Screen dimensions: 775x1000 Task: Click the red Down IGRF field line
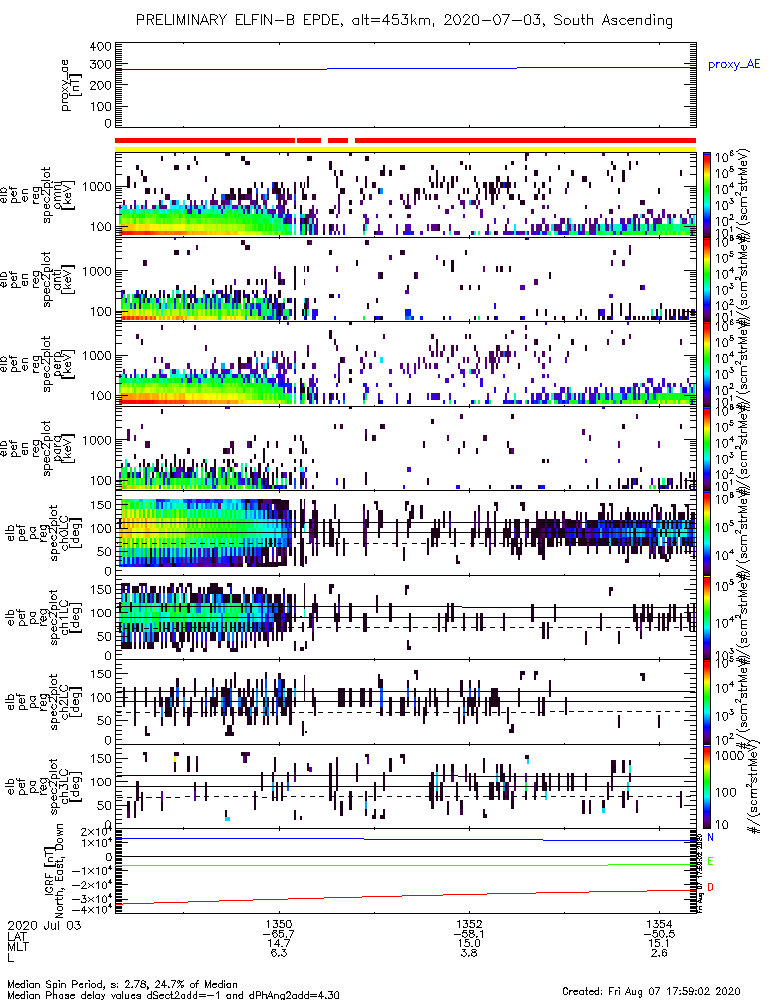(x=405, y=897)
